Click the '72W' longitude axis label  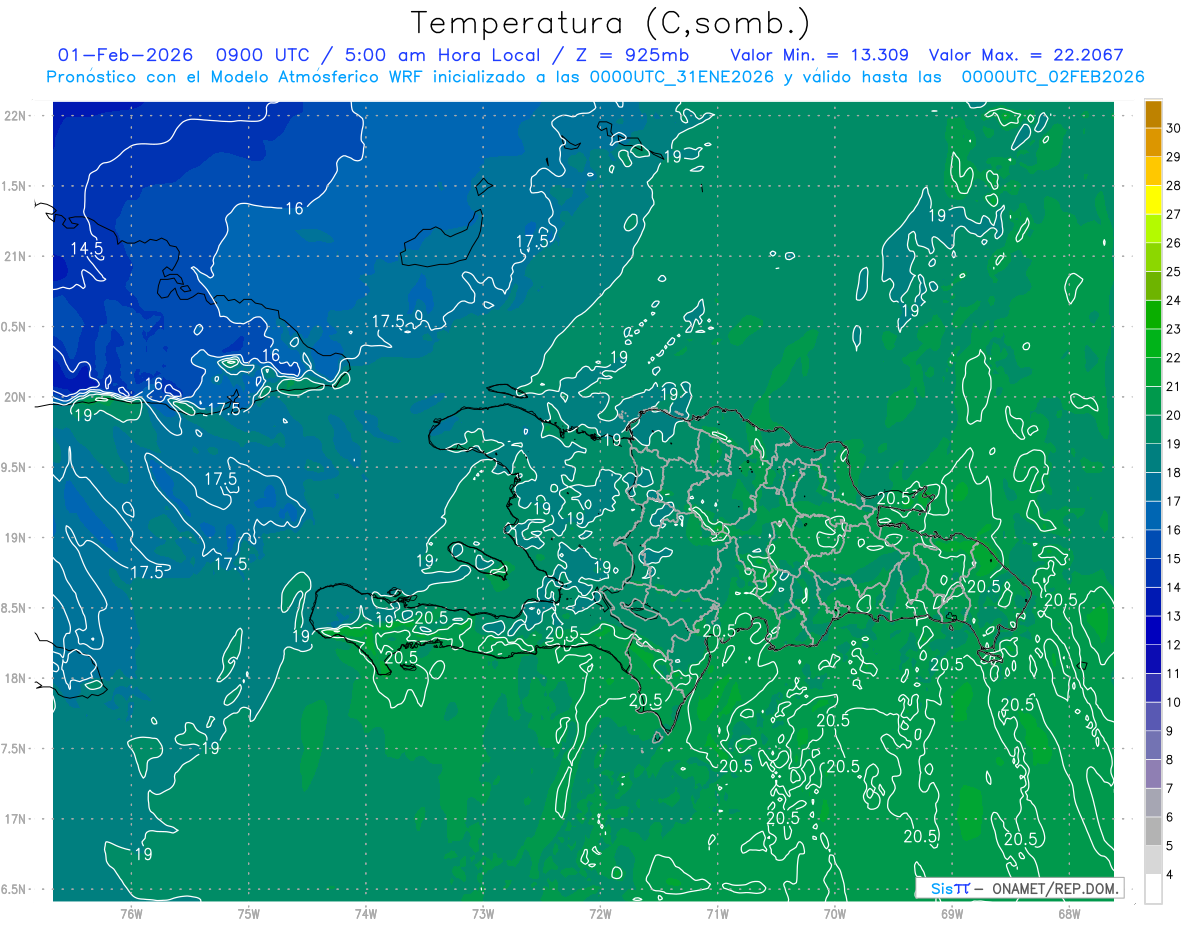tap(600, 913)
